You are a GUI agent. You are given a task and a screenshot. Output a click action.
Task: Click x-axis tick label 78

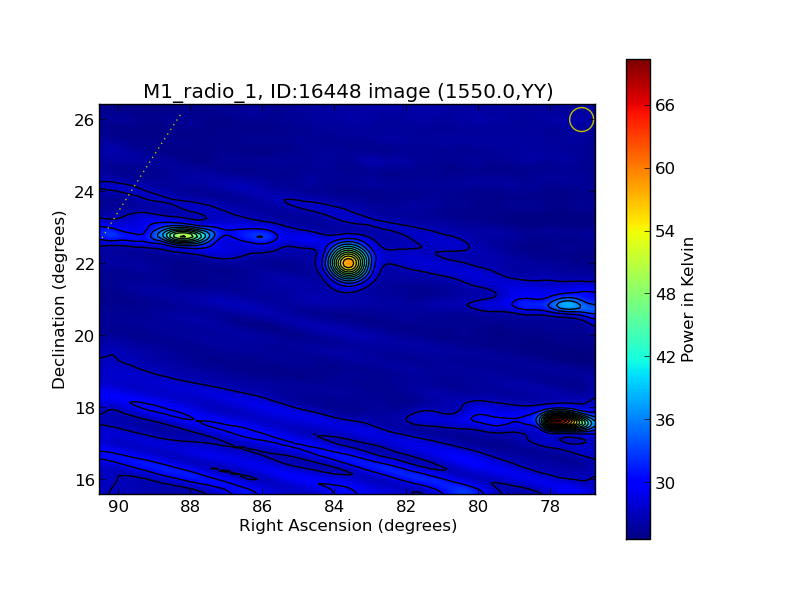(550, 507)
